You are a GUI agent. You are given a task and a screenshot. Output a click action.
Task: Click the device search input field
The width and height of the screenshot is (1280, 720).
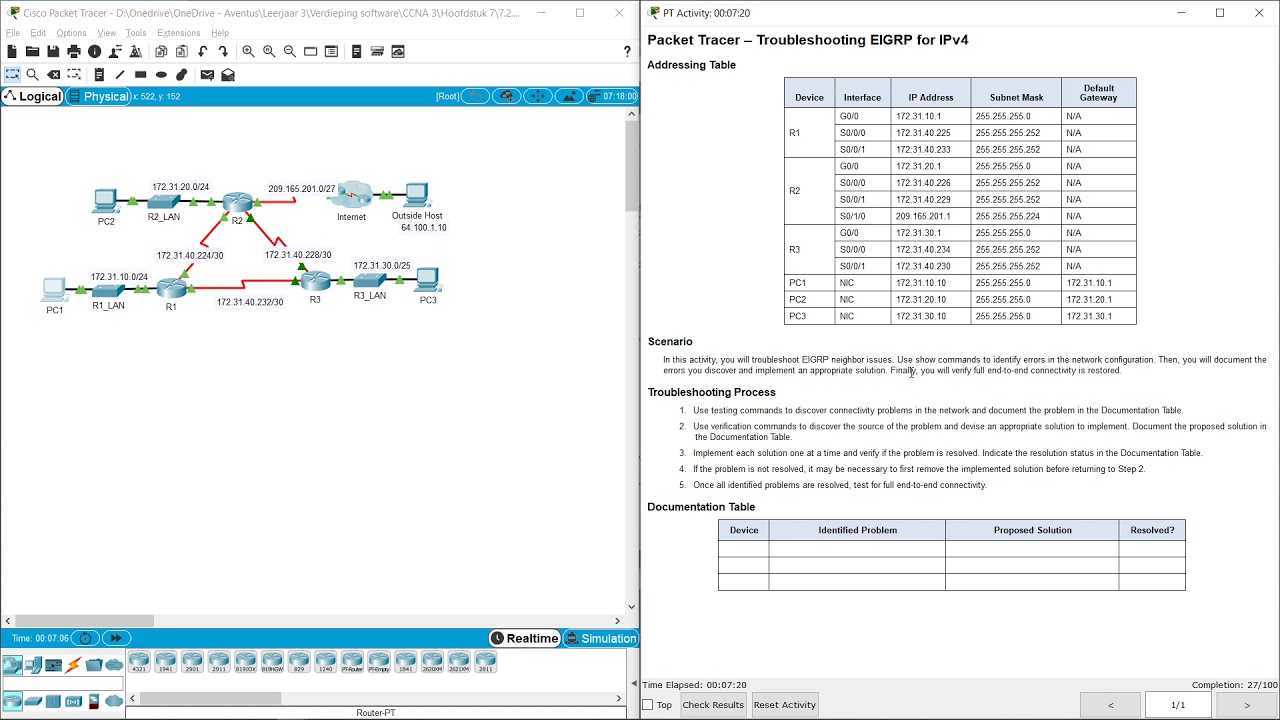[62, 683]
